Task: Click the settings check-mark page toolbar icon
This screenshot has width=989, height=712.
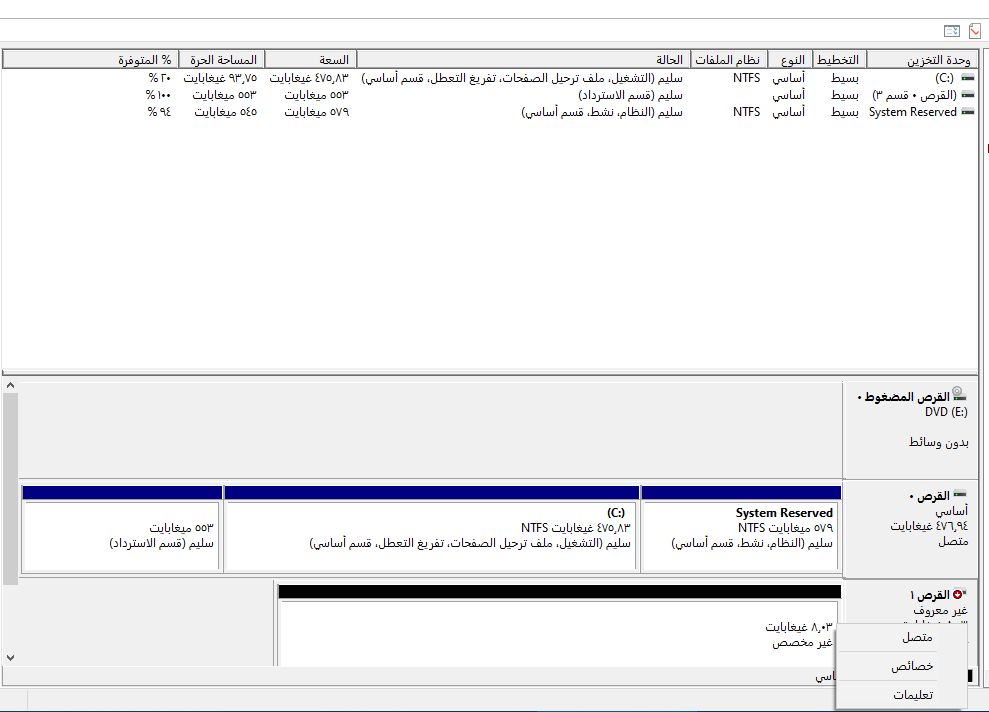Action: point(974,30)
